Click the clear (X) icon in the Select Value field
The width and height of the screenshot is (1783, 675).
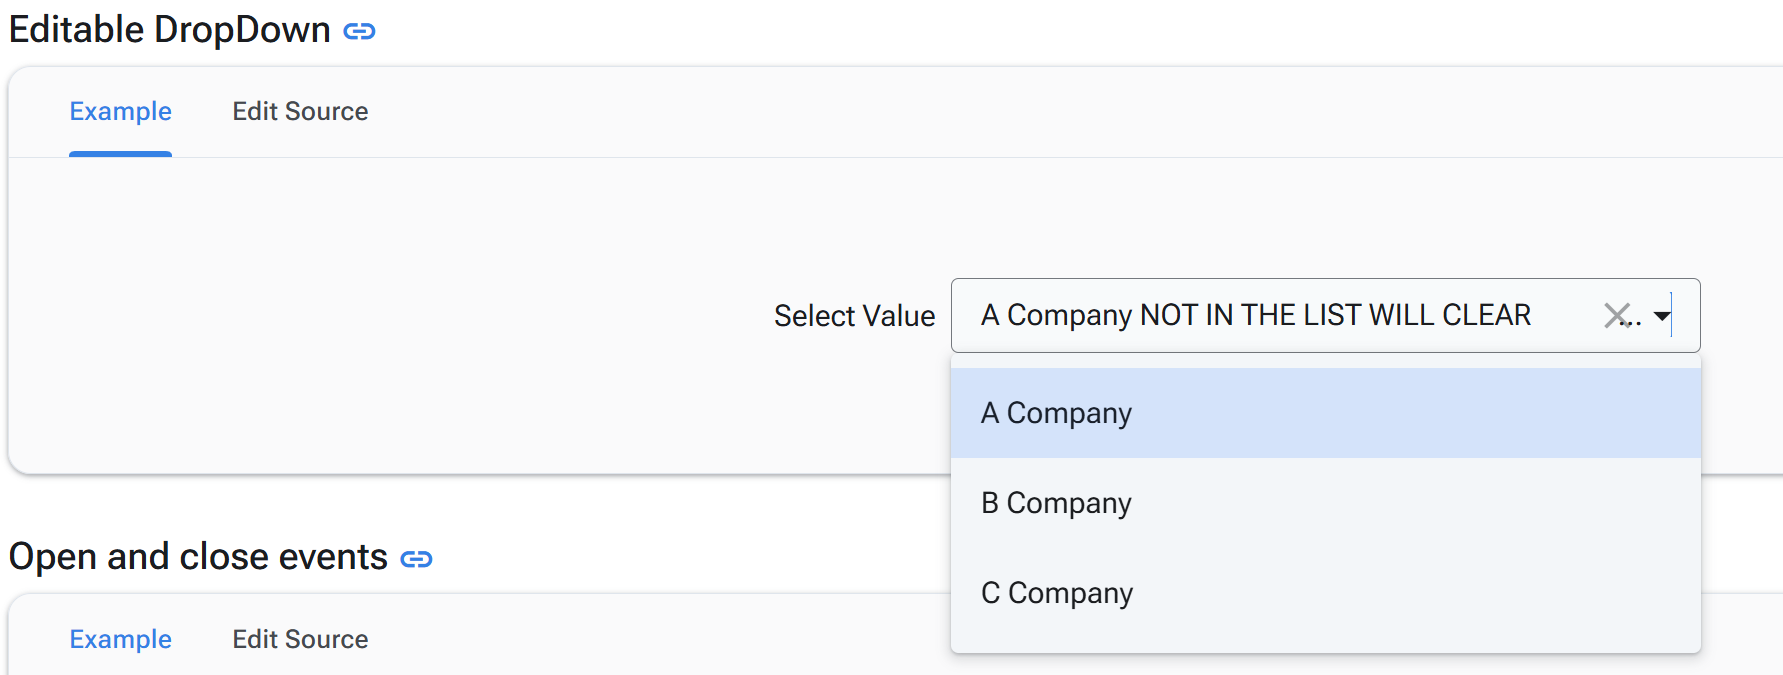point(1618,315)
